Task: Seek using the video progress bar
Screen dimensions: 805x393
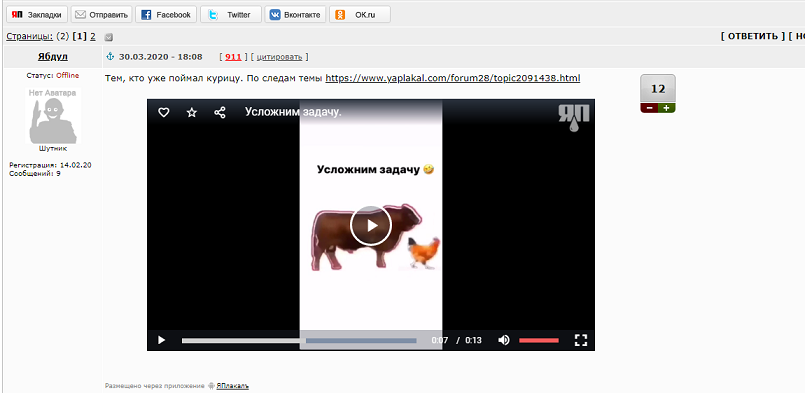Action: pyautogui.click(x=299, y=341)
